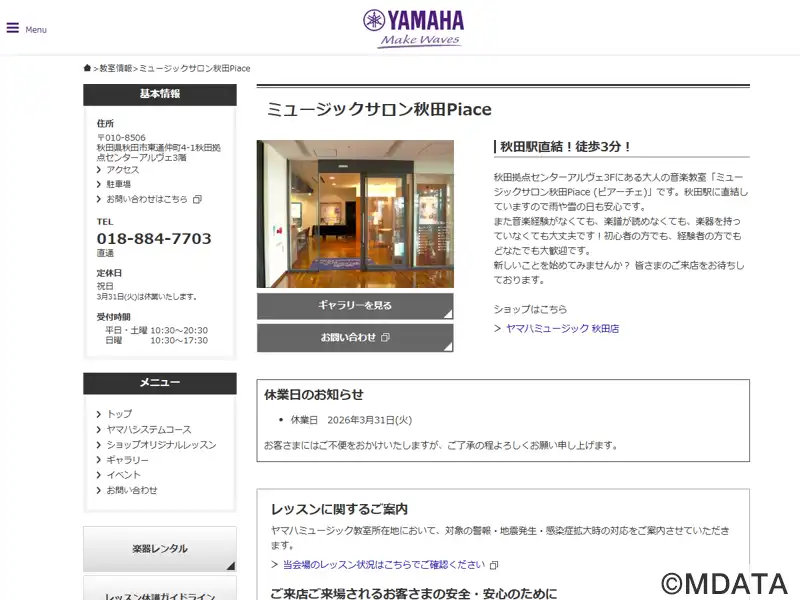Click the hours 平日・土曜 10:30～20:30
Screen dimensions: 800x600
tap(157, 331)
